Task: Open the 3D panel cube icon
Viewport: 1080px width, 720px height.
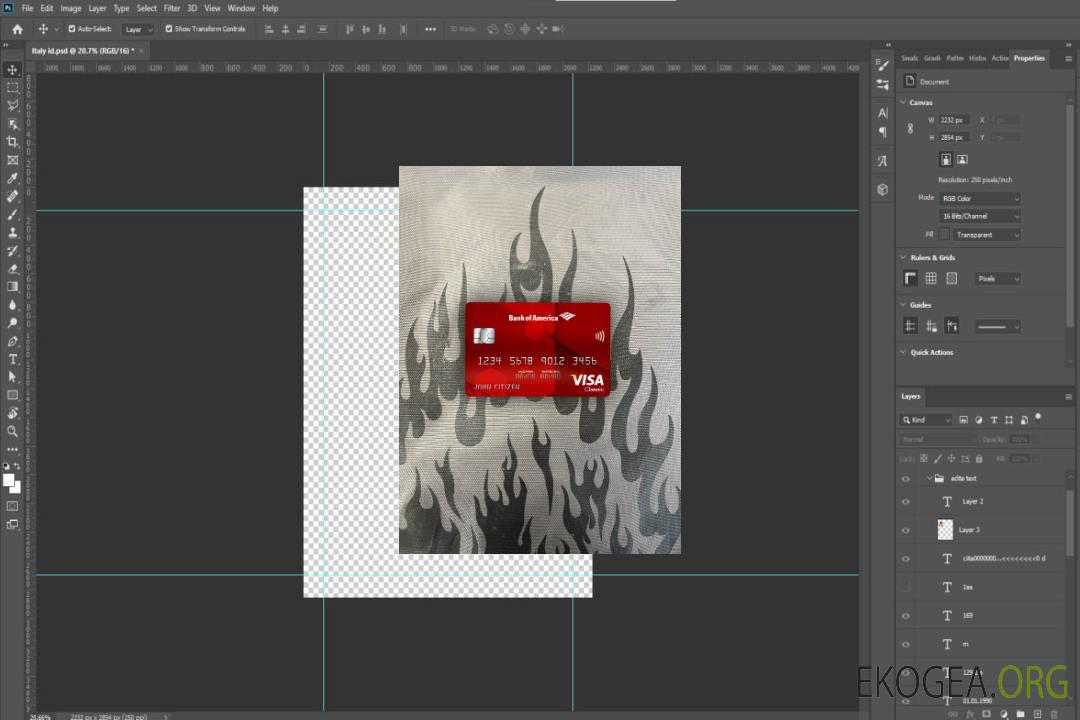Action: [x=882, y=189]
